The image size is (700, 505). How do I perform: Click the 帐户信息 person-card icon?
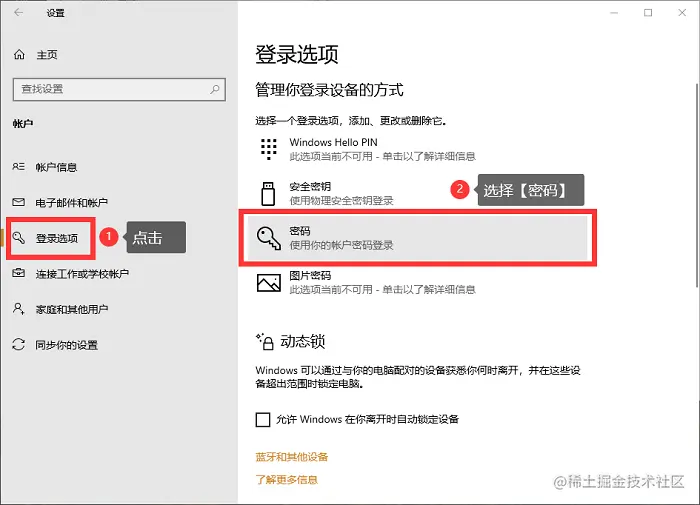(18, 167)
